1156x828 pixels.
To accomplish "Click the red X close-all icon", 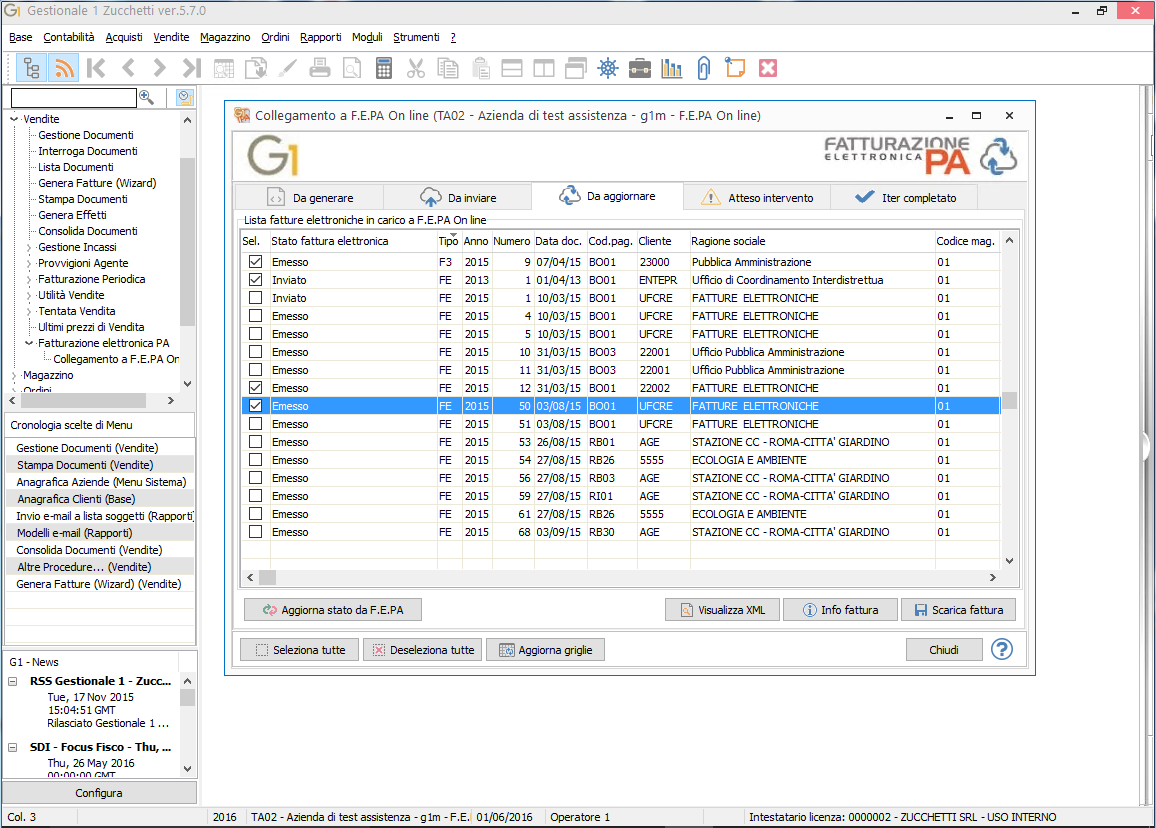I will [767, 69].
